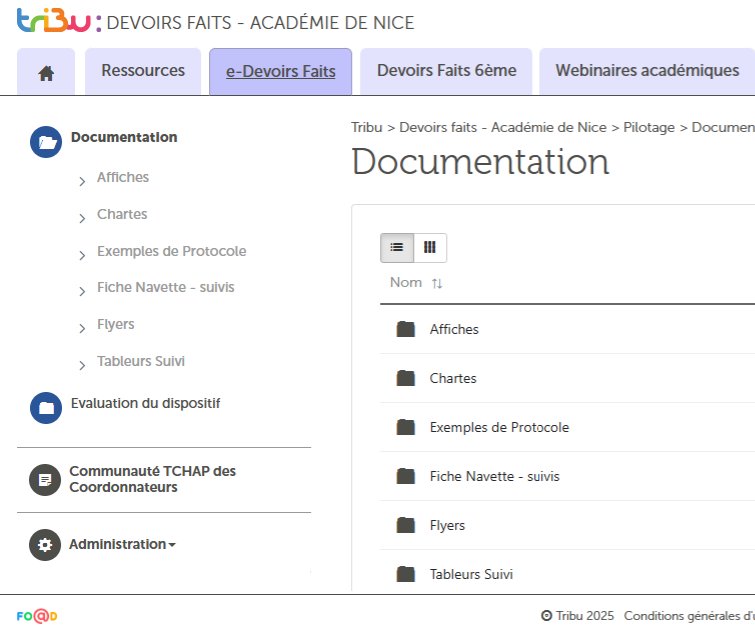This screenshot has height=630, width=755.
Task: Click the Tribu breadcrumb link
Action: coord(366,128)
